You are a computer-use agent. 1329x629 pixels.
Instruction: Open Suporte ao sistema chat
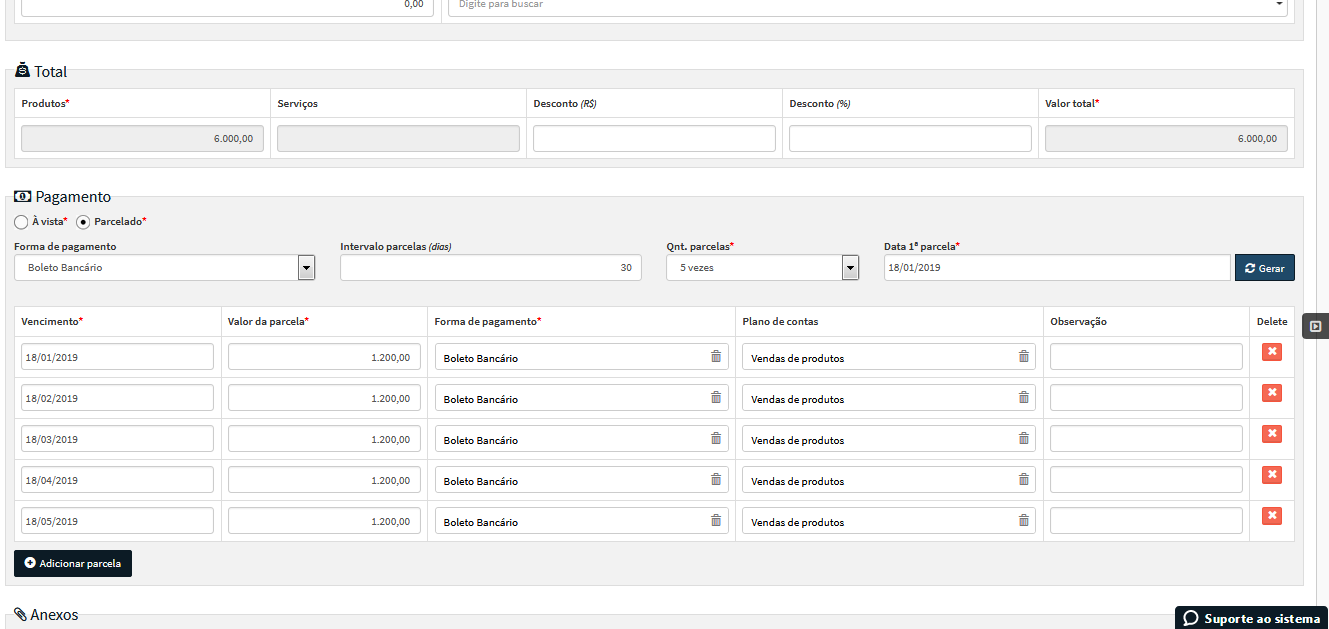coord(1251,618)
